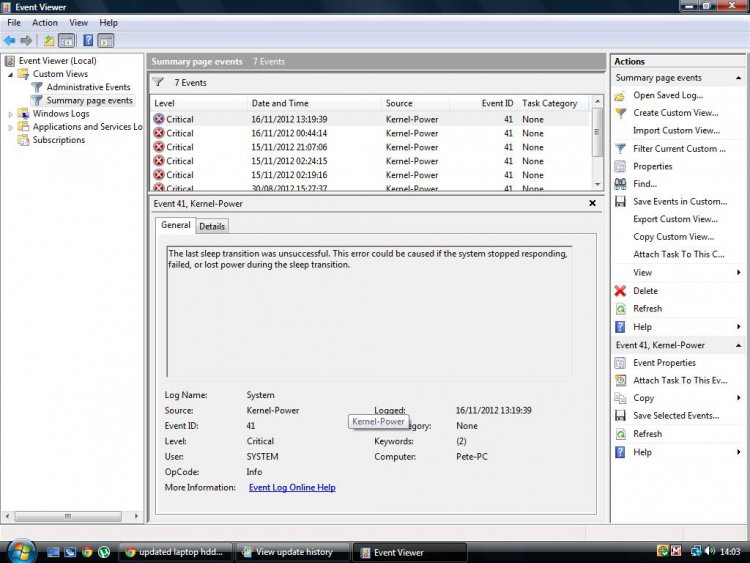The width and height of the screenshot is (750, 563).
Task: Switch to the Details tab
Action: [212, 226]
